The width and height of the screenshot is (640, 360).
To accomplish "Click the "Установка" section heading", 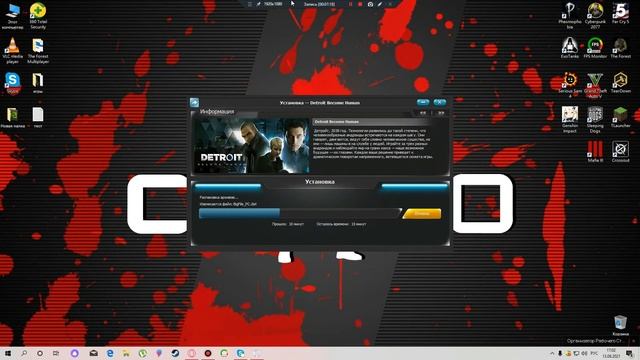I will coord(320,182).
